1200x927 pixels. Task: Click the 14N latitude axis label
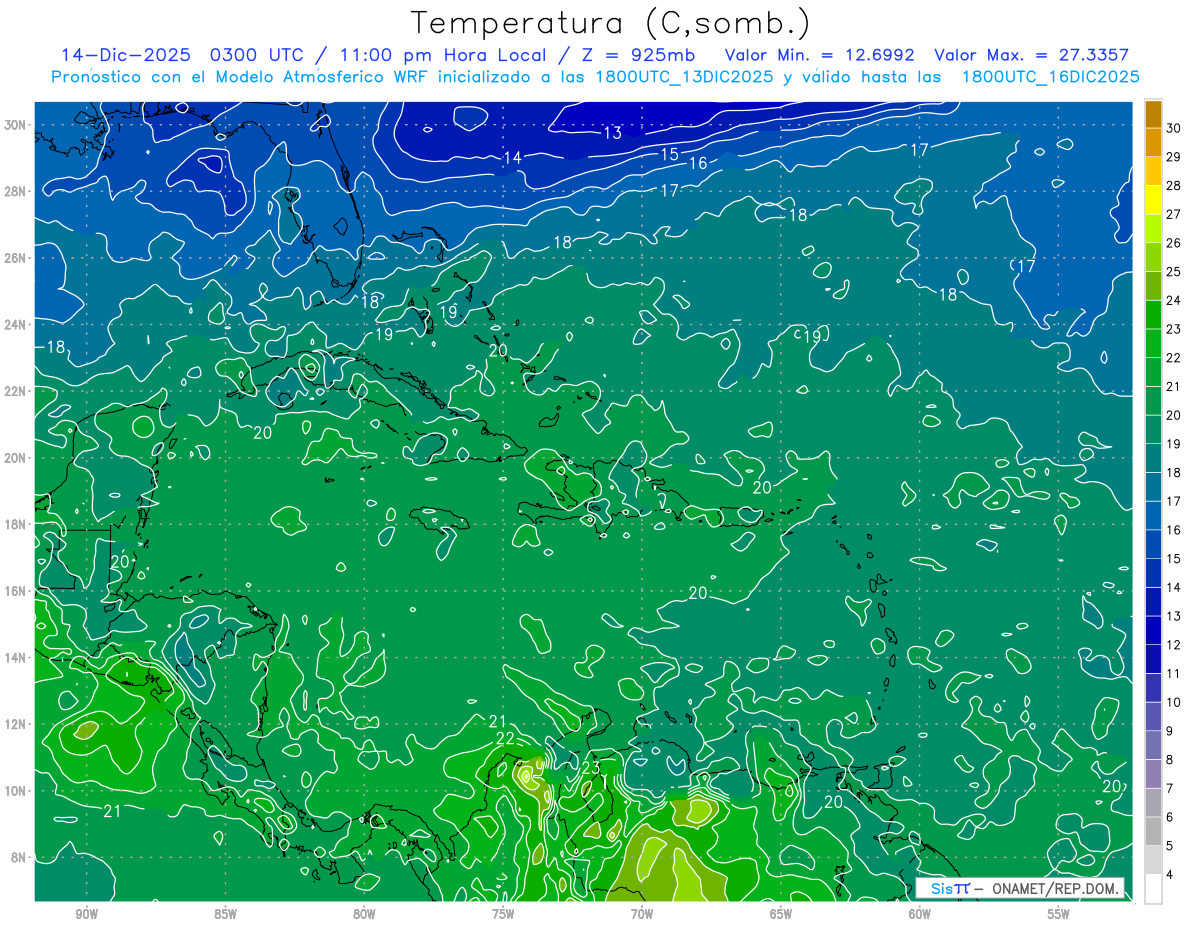pyautogui.click(x=17, y=658)
